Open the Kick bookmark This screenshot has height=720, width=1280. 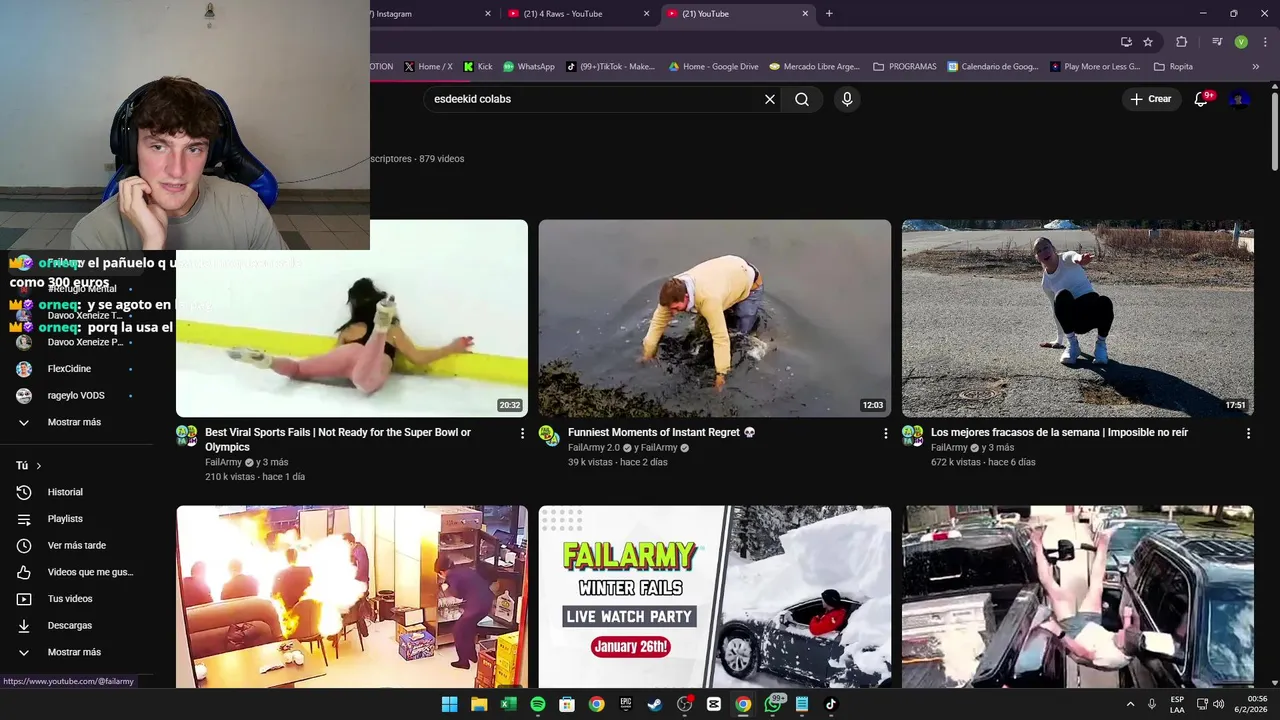coord(478,67)
